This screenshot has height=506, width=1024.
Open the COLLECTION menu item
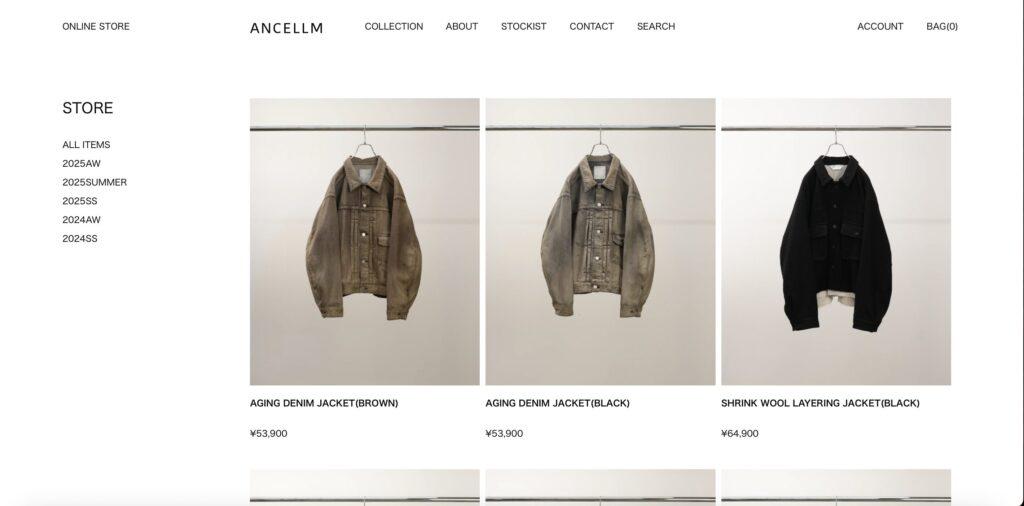coord(394,27)
